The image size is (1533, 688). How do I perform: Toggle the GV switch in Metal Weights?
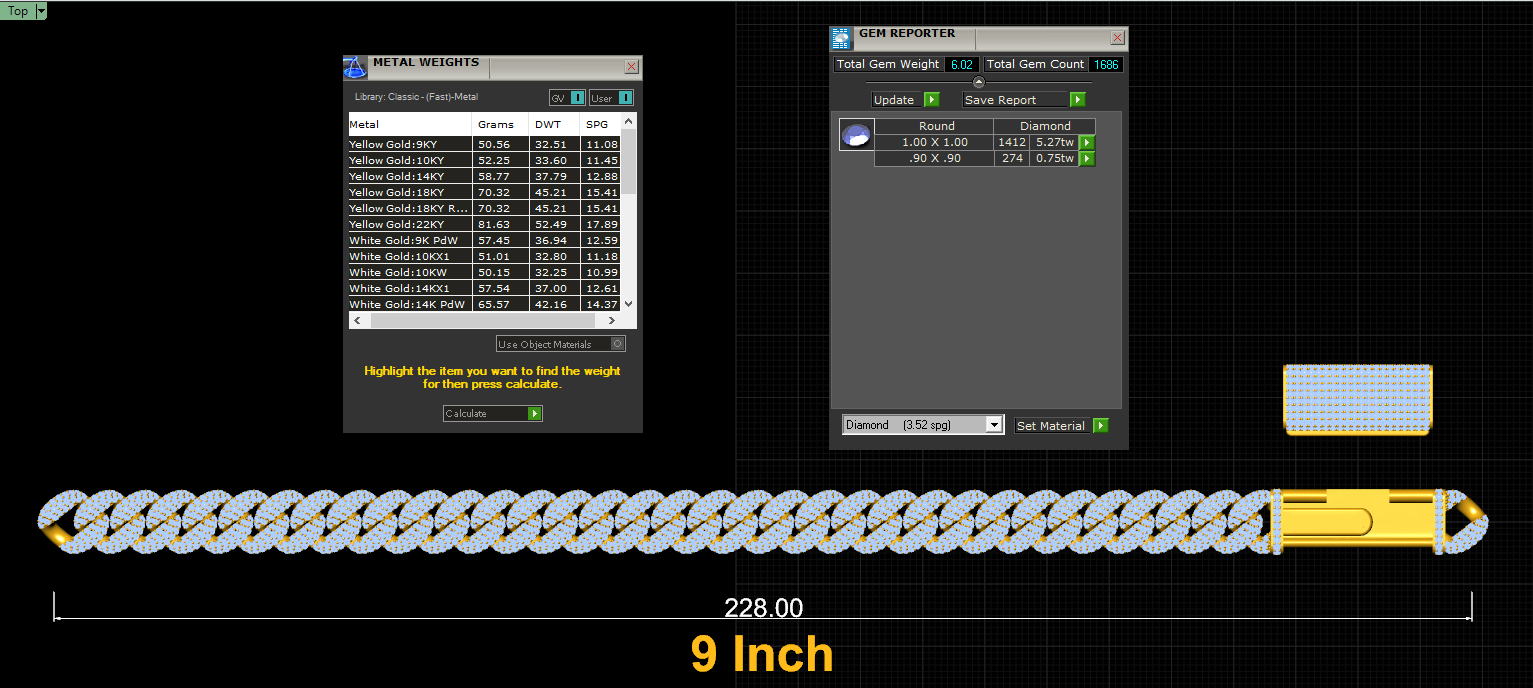(x=578, y=98)
